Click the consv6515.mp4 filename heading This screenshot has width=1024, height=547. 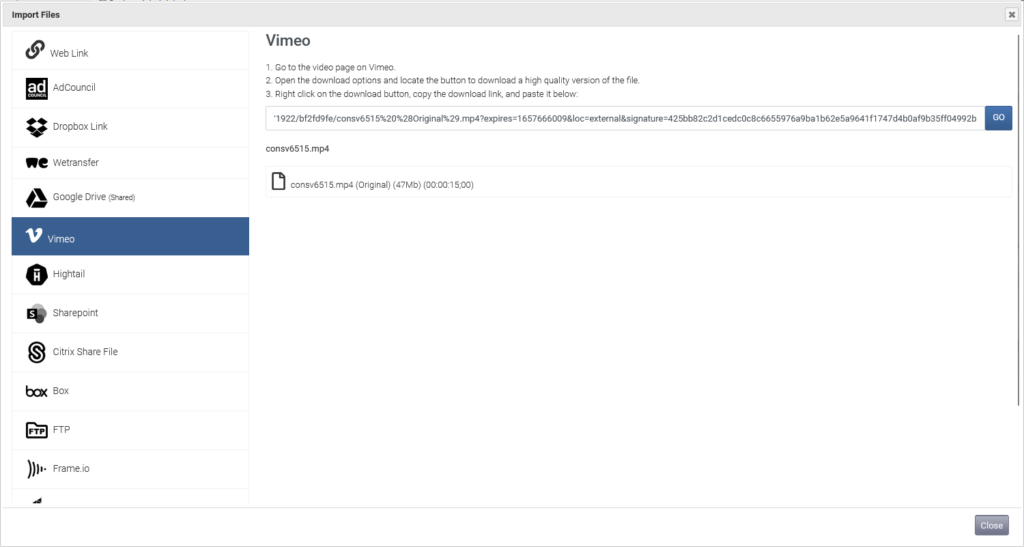[297, 149]
